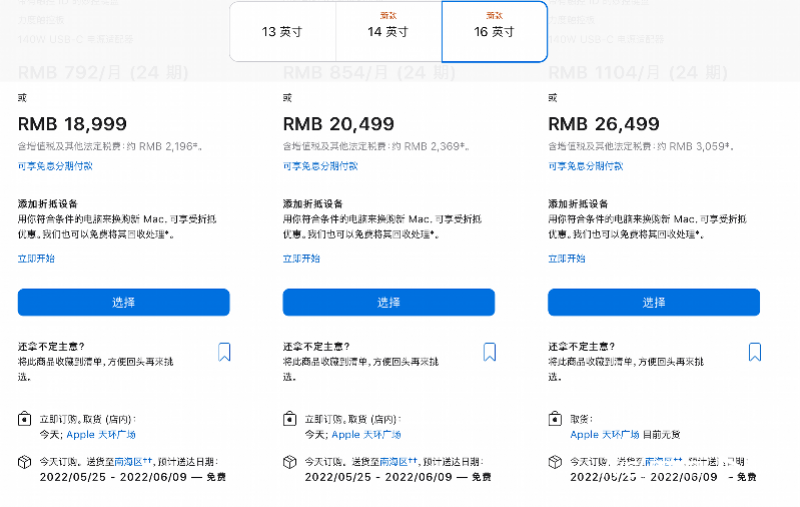
Task: Click the pickup bag icon under RMB 26,499 model
Action: pos(554,420)
